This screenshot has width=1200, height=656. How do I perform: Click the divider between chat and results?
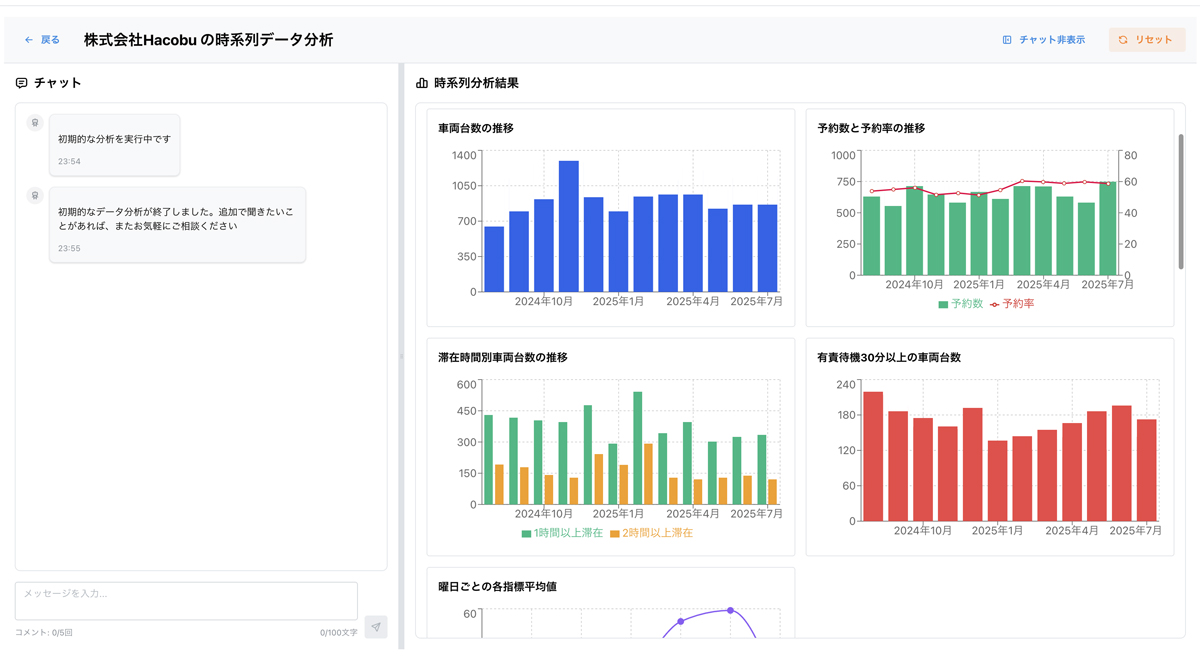coord(400,355)
